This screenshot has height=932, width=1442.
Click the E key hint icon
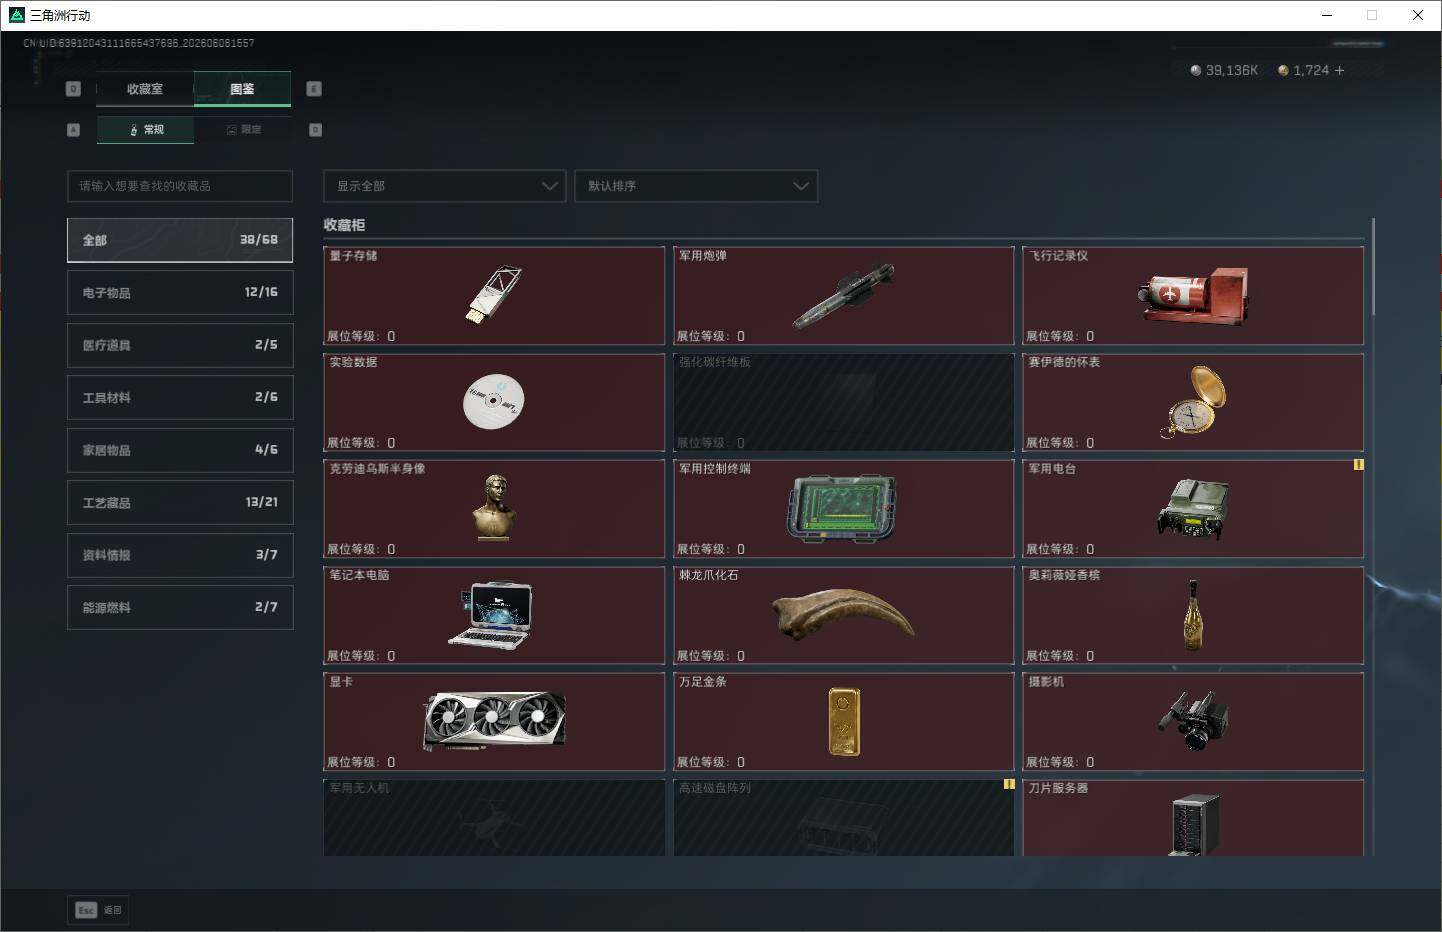314,89
